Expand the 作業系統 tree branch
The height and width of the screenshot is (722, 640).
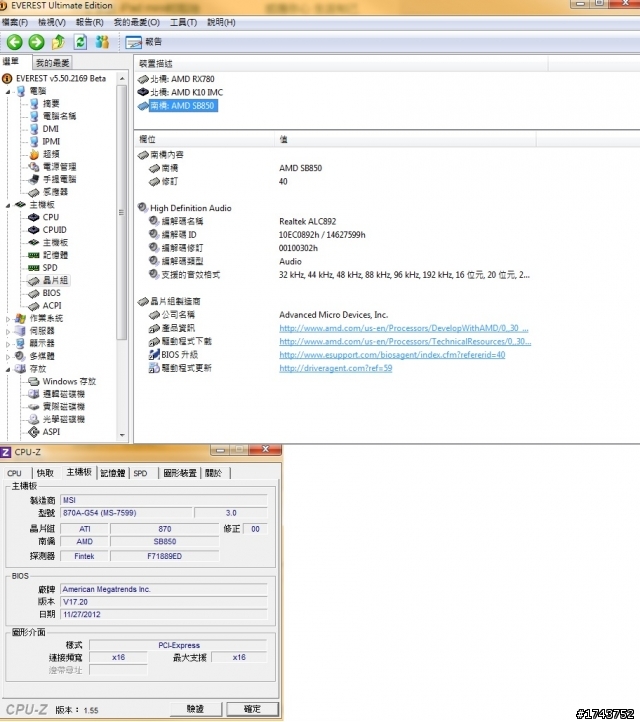[x=8, y=319]
